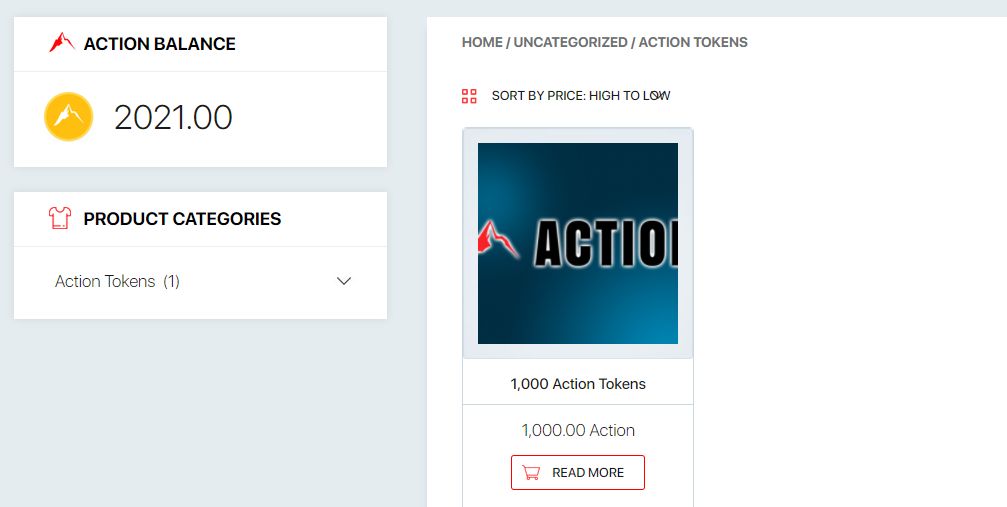1007x507 pixels.
Task: Go to HOME in the breadcrumb
Action: [x=482, y=42]
